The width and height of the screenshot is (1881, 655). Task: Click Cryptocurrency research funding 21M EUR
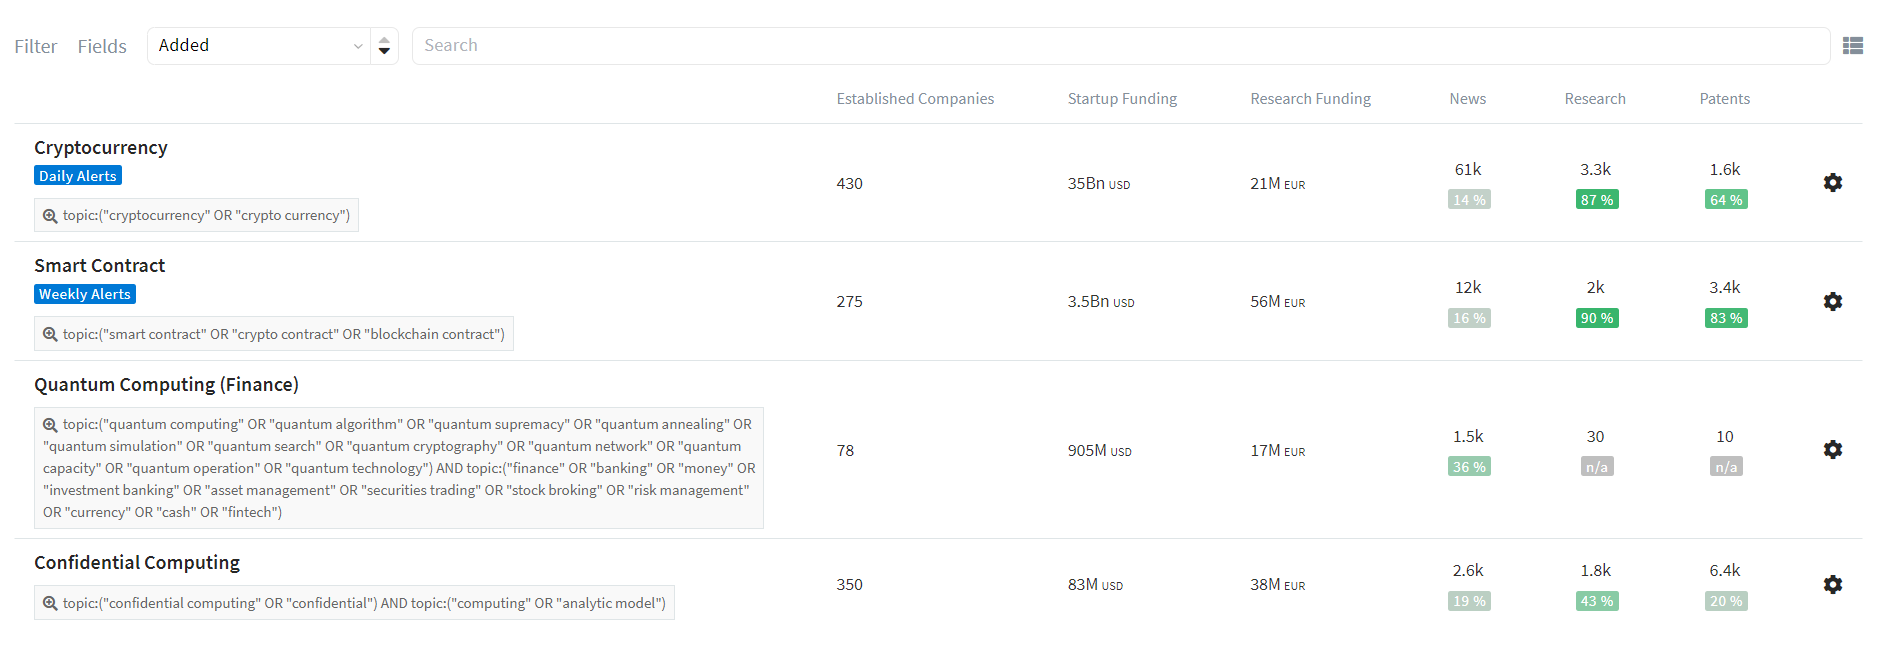1277,184
